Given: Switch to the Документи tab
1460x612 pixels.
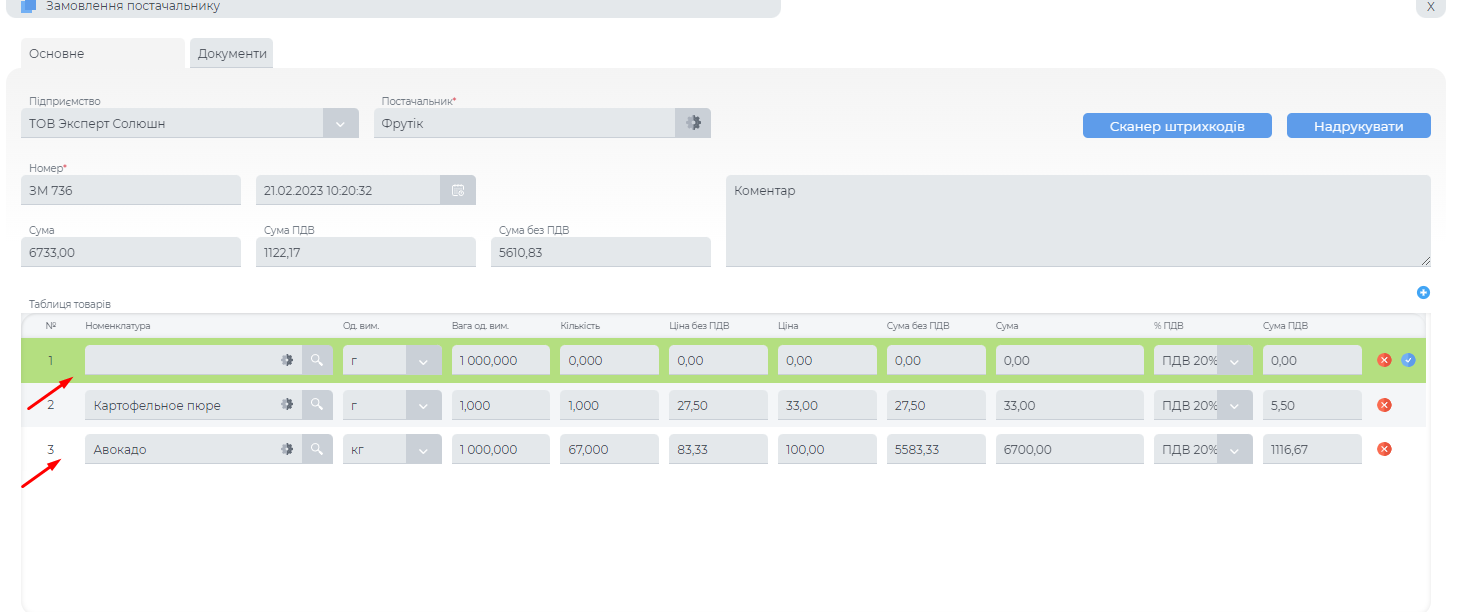Looking at the screenshot, I should click(232, 54).
